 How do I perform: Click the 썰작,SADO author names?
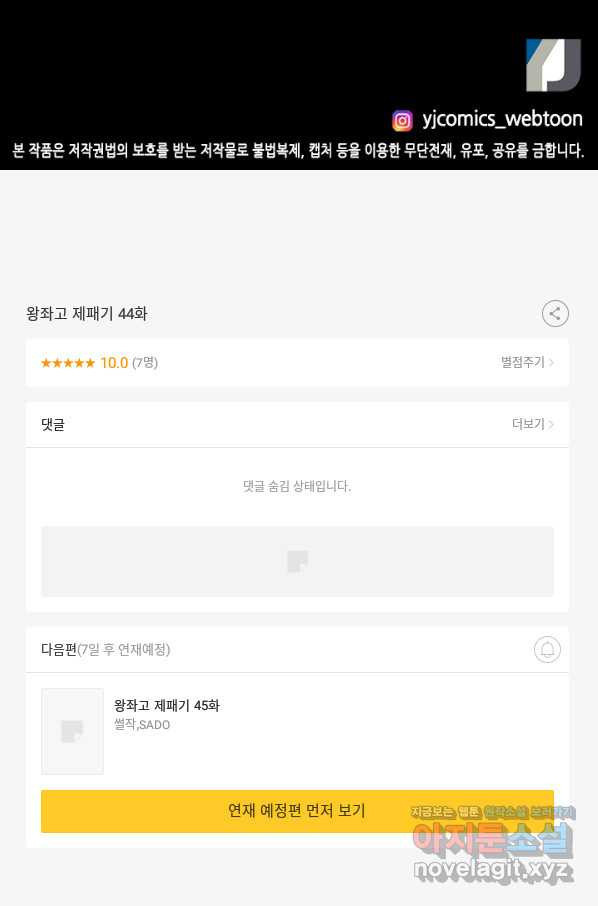click(142, 725)
